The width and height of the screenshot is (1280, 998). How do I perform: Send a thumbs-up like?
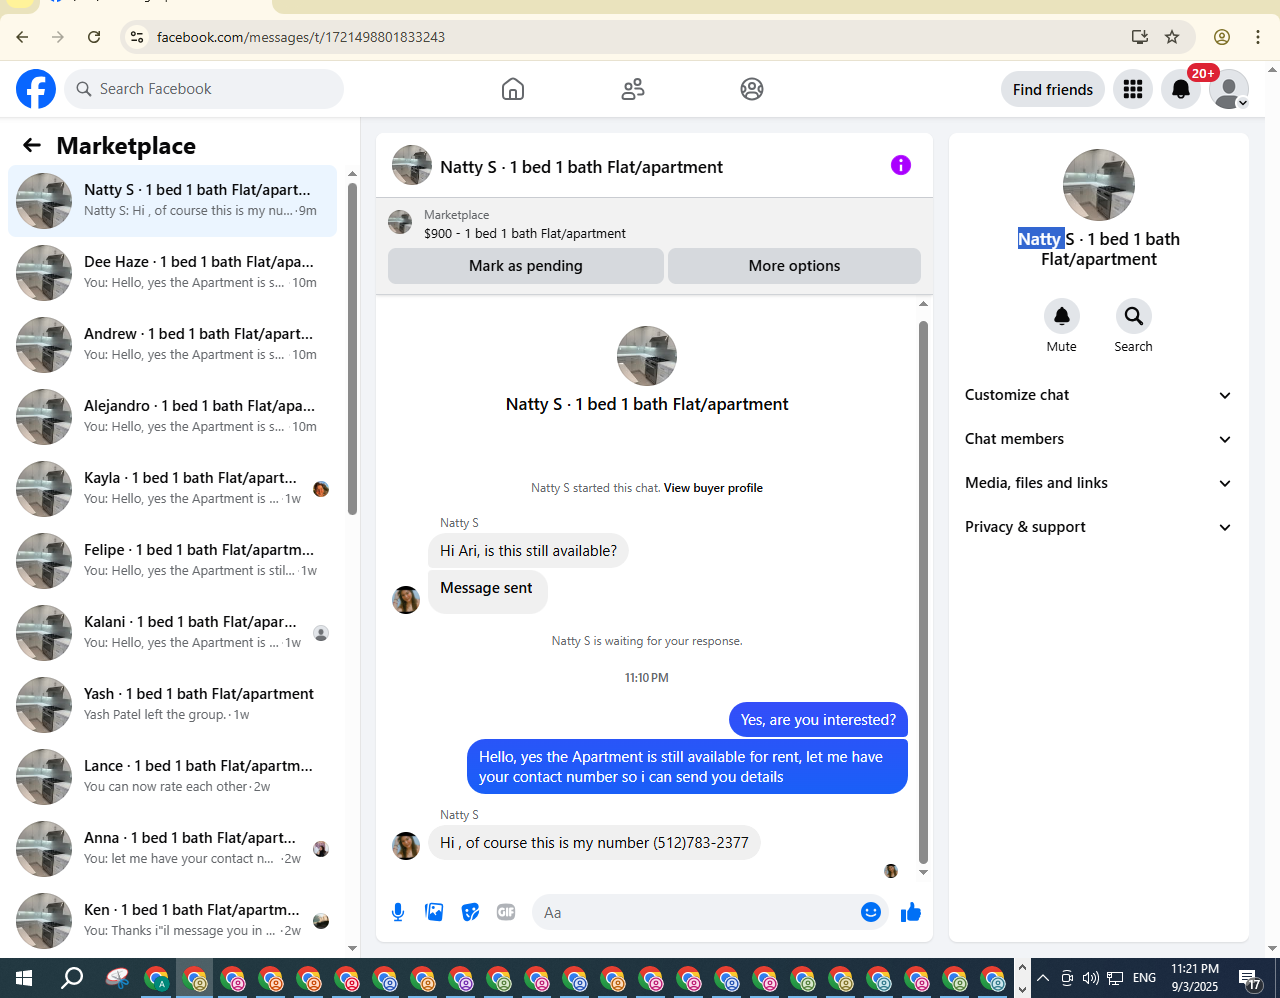coord(911,912)
